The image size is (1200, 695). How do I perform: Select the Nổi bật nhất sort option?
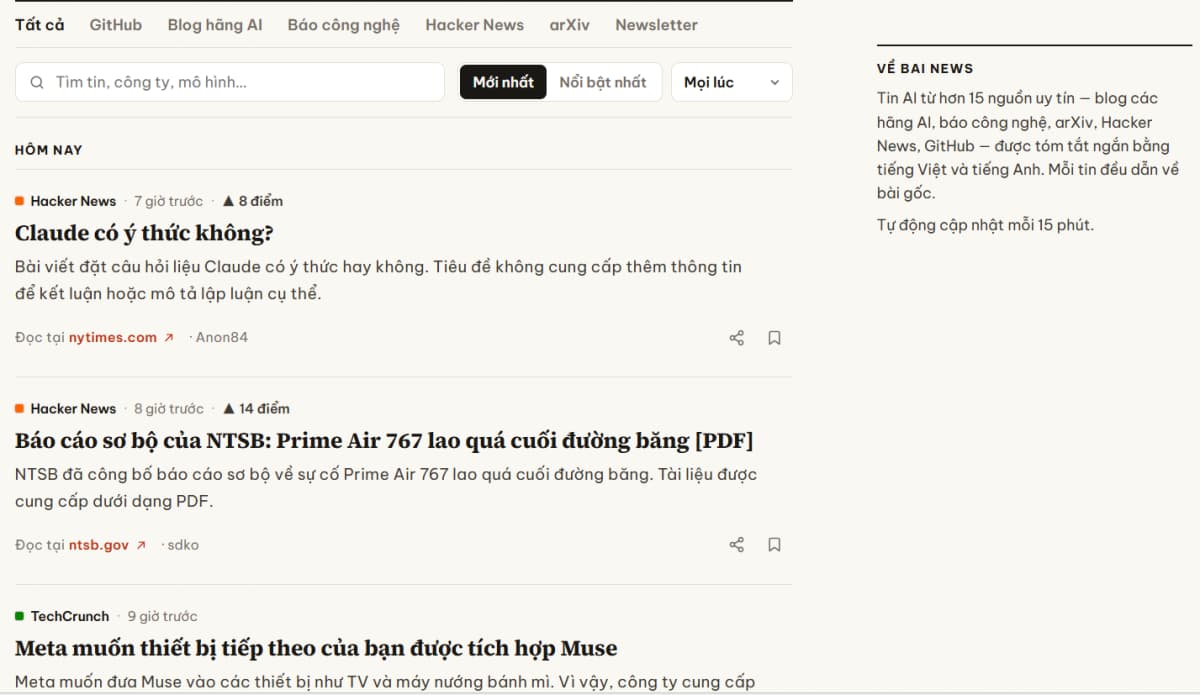[603, 82]
